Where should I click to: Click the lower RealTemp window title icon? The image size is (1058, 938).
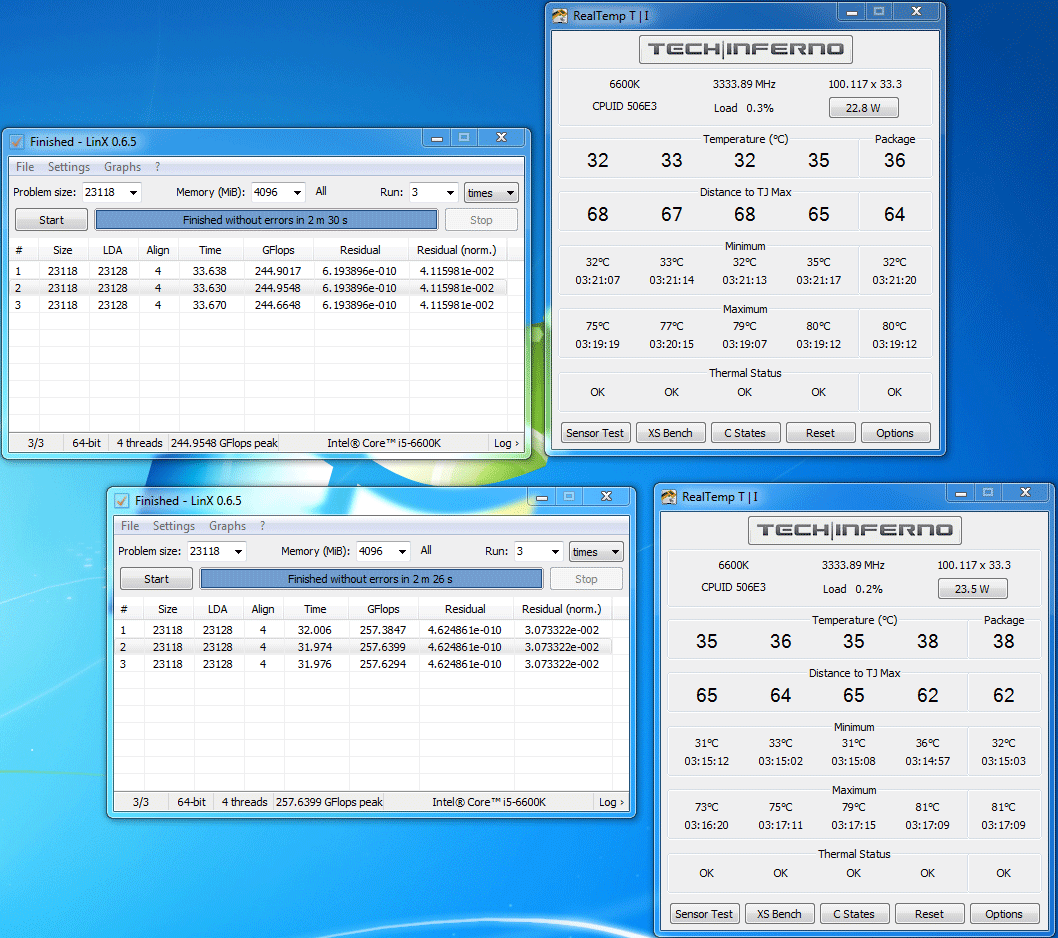(x=669, y=497)
